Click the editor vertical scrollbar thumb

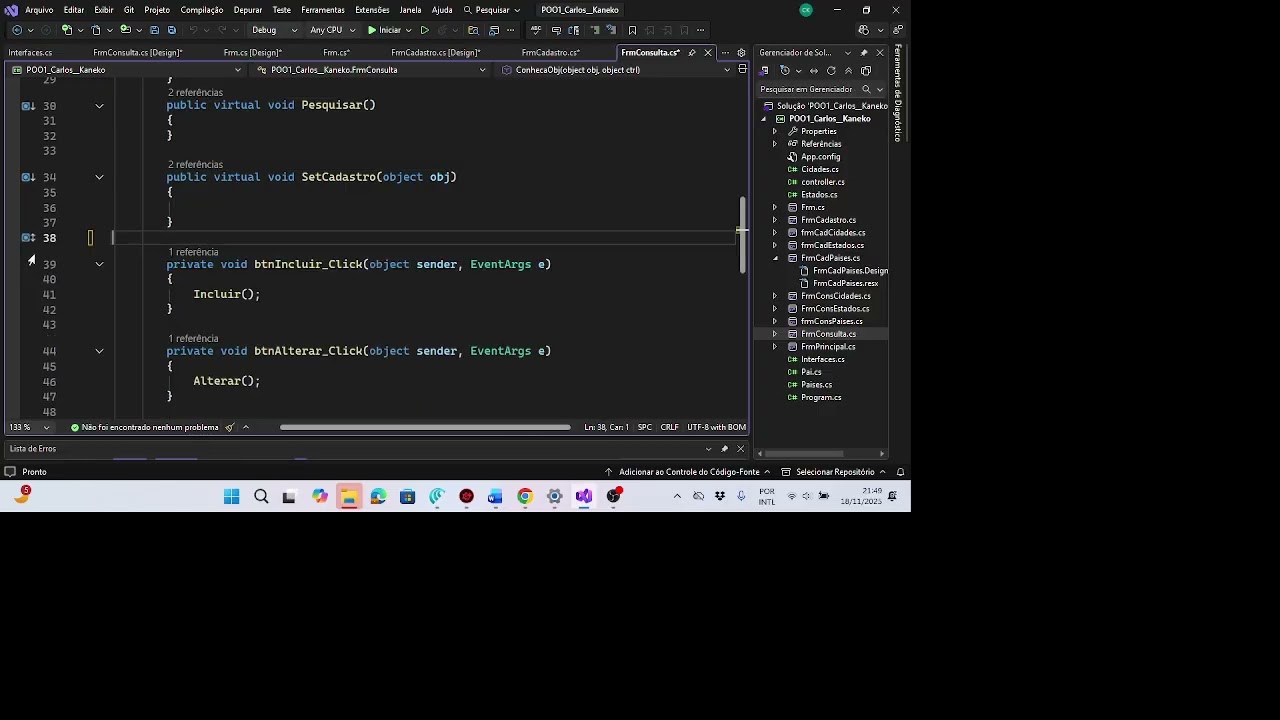click(742, 235)
